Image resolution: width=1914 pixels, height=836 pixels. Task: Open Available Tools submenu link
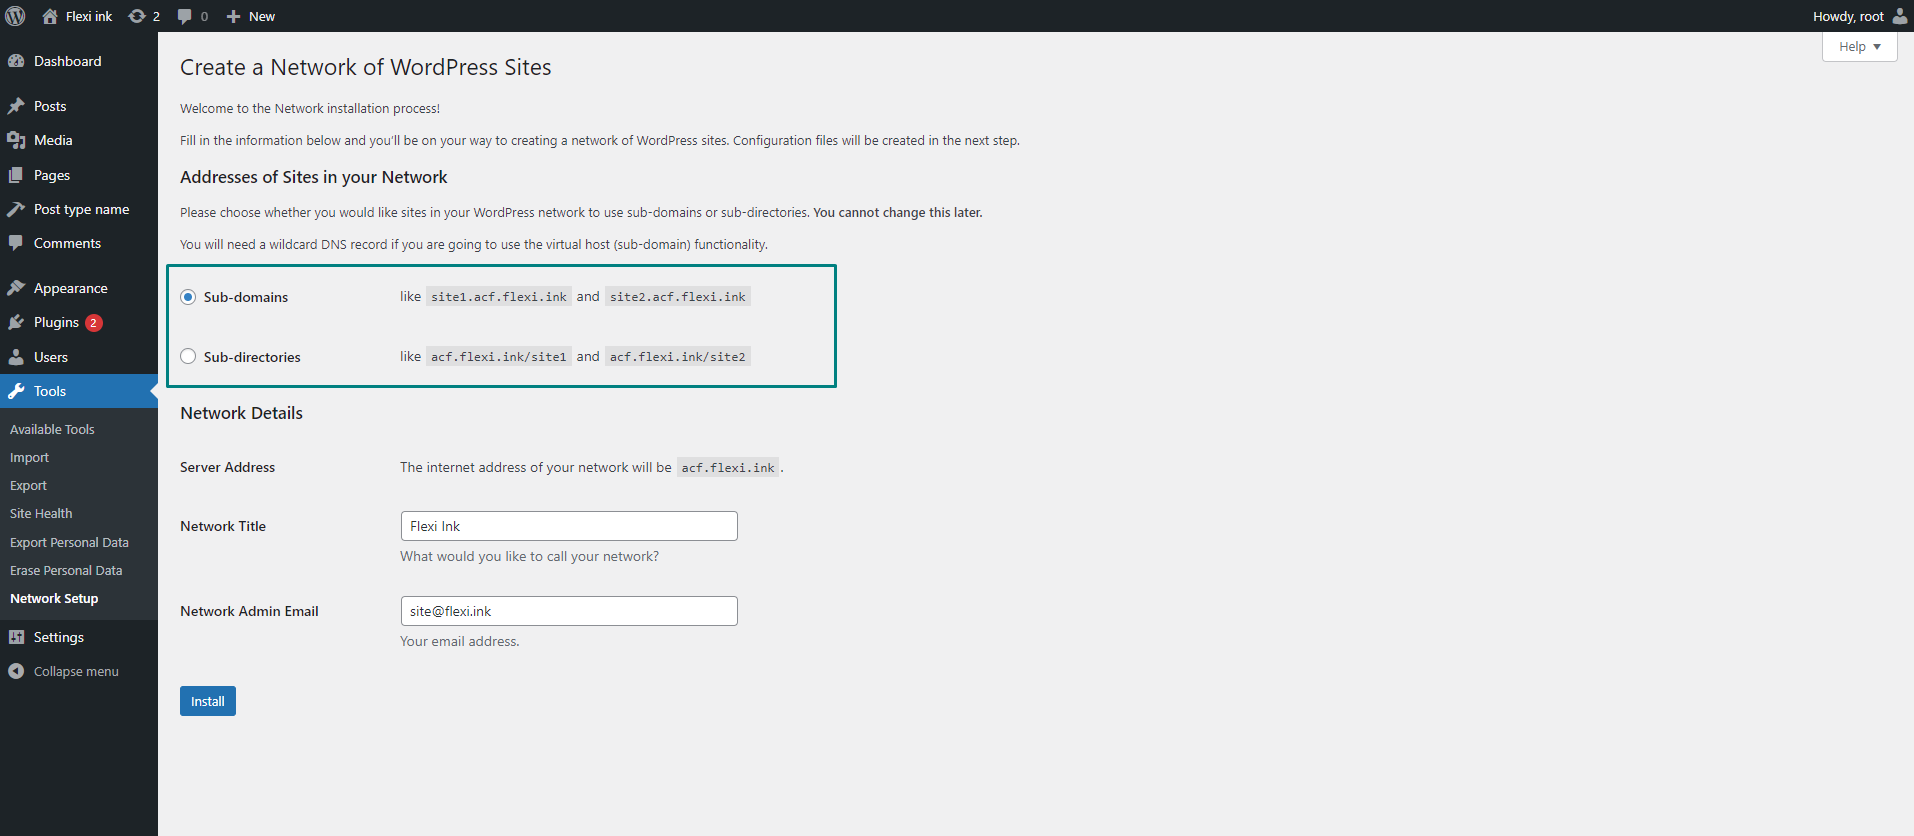[52, 429]
